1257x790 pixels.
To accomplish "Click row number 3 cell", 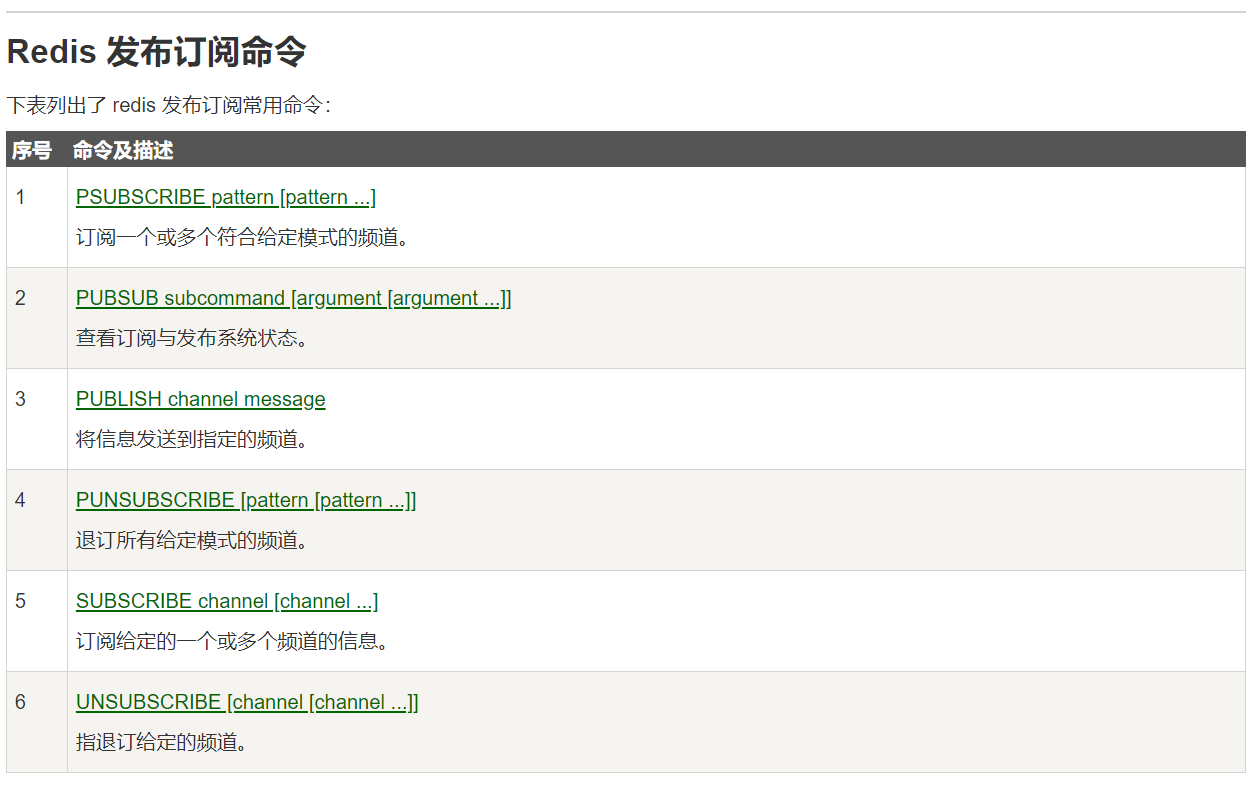I will point(21,399).
